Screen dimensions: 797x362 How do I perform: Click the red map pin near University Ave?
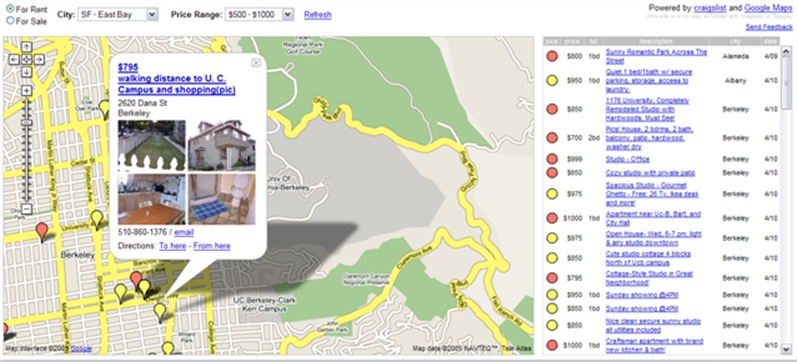pos(43,231)
